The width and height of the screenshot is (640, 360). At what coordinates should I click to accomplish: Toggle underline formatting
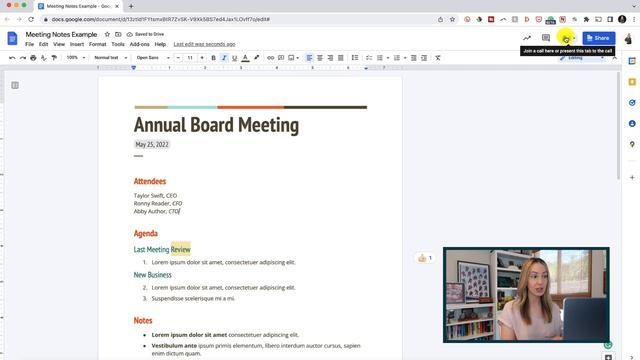[x=234, y=58]
